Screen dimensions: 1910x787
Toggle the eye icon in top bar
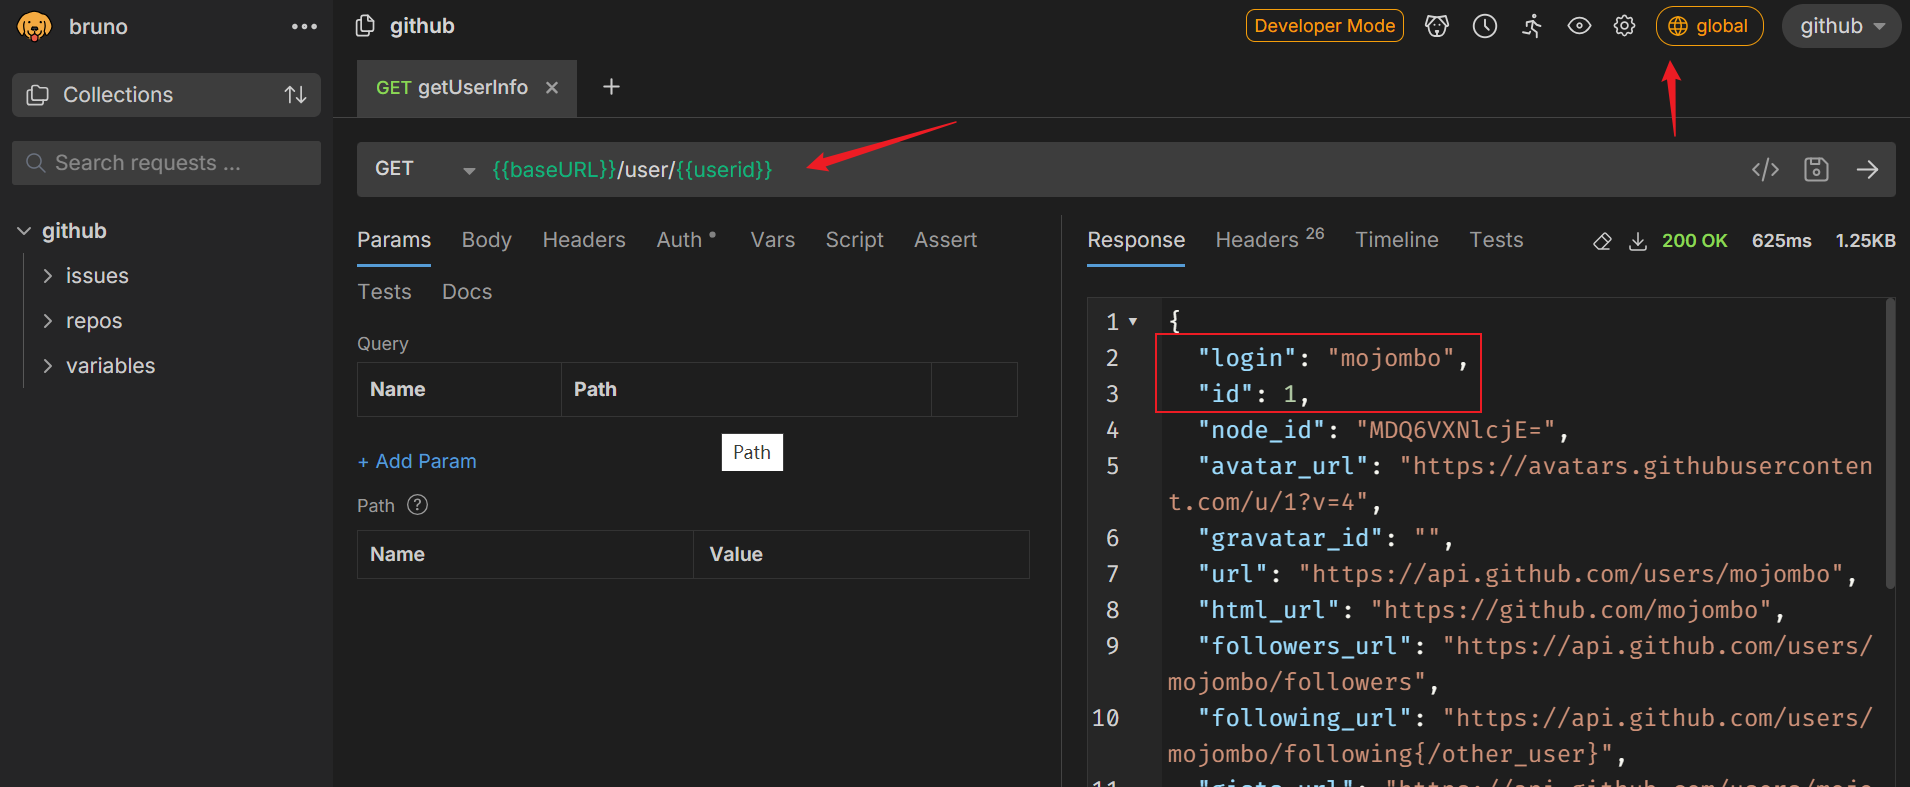pos(1579,26)
